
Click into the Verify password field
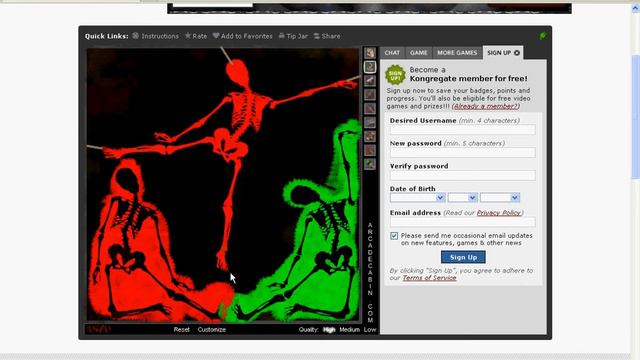click(x=462, y=176)
